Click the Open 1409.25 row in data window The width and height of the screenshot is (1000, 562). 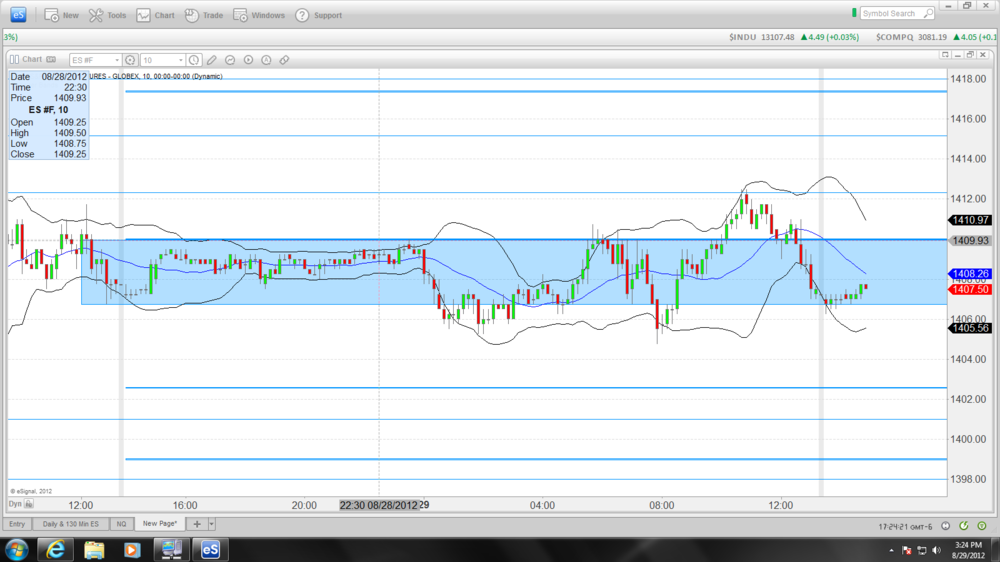(48, 122)
